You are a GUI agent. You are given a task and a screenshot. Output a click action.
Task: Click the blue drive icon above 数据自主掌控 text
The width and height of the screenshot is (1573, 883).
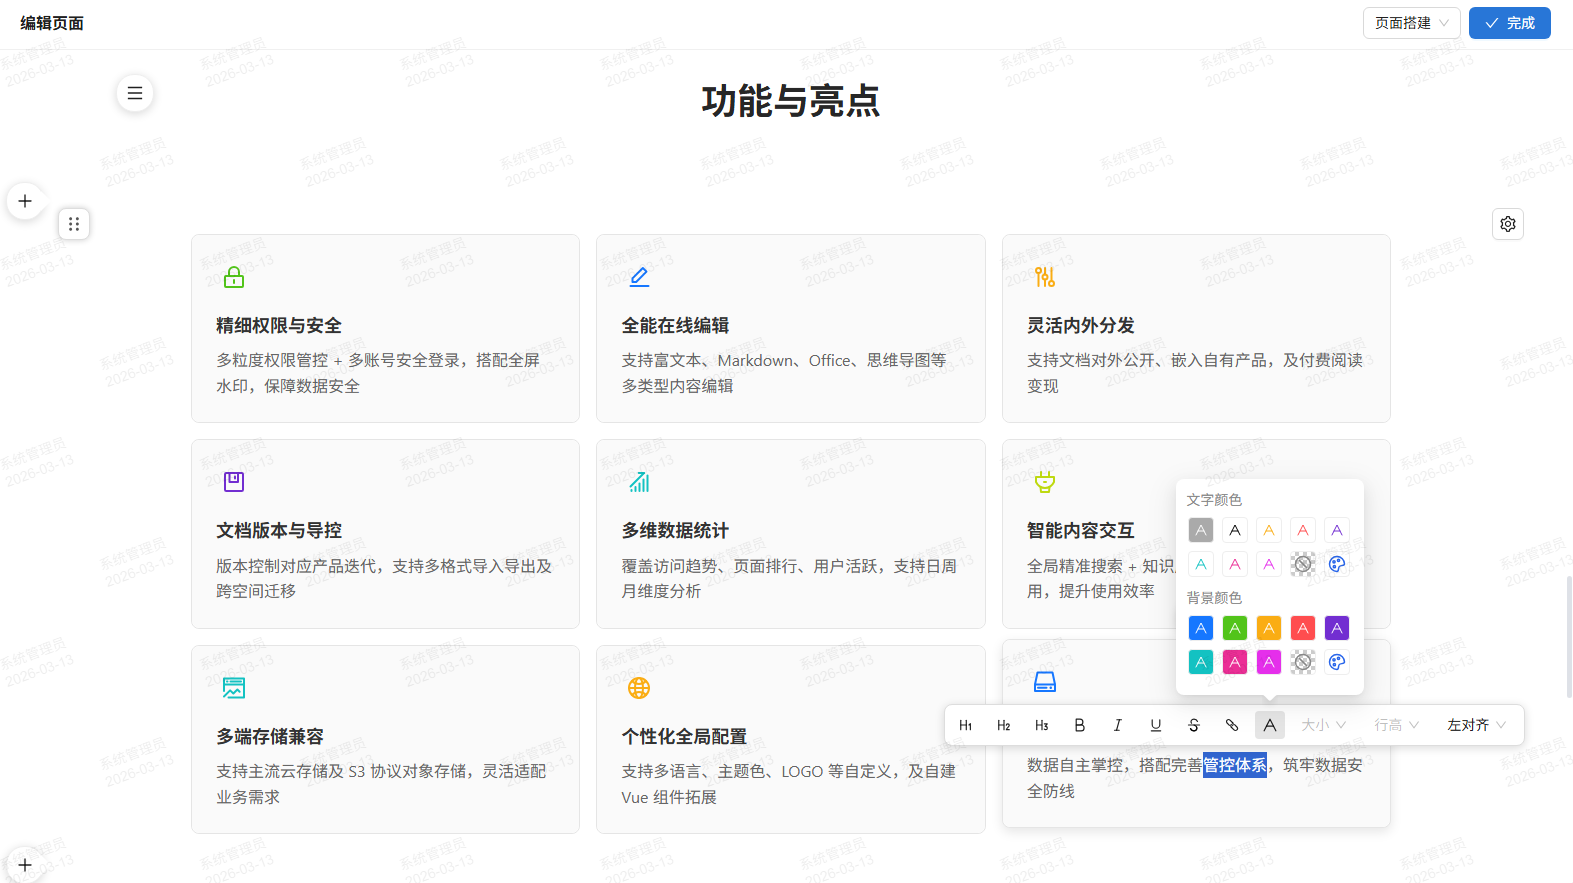click(x=1045, y=682)
